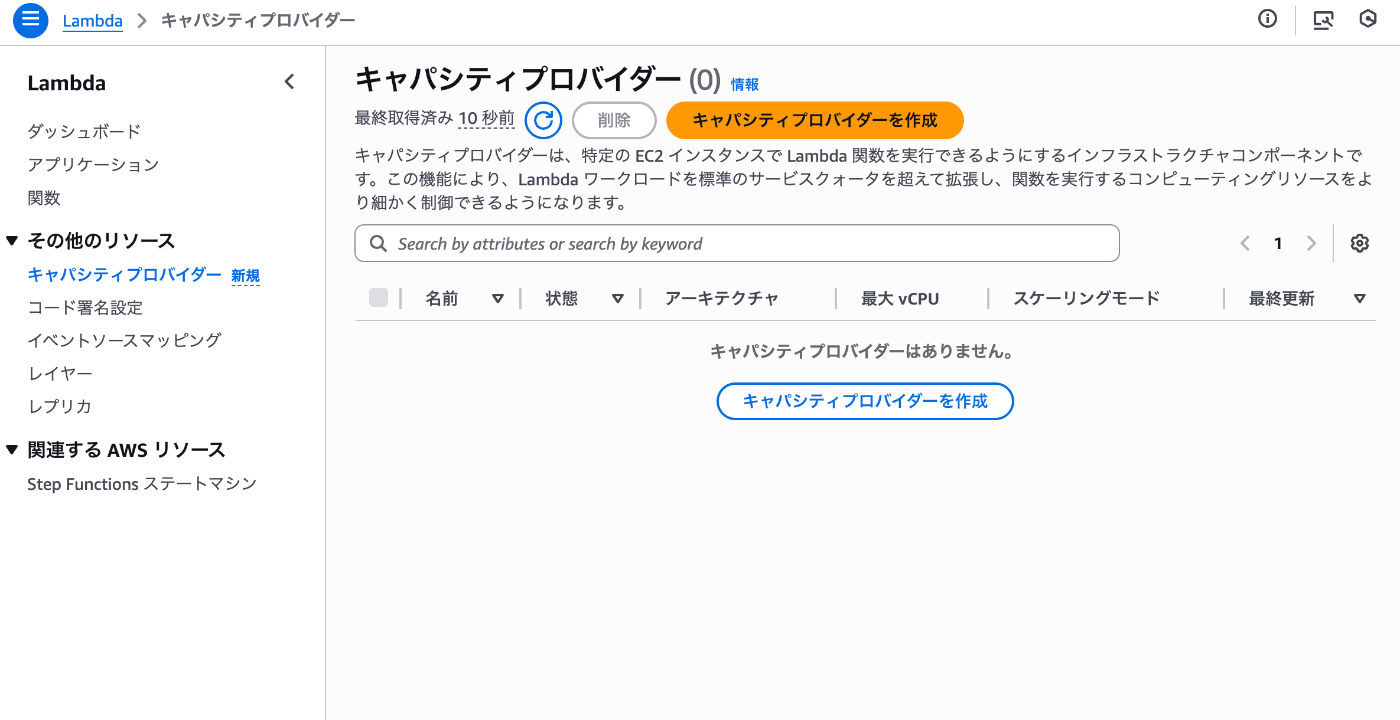Screen dimensions: 1400x720
Task: Collapse the その他のリソース section
Action: [x=12, y=240]
